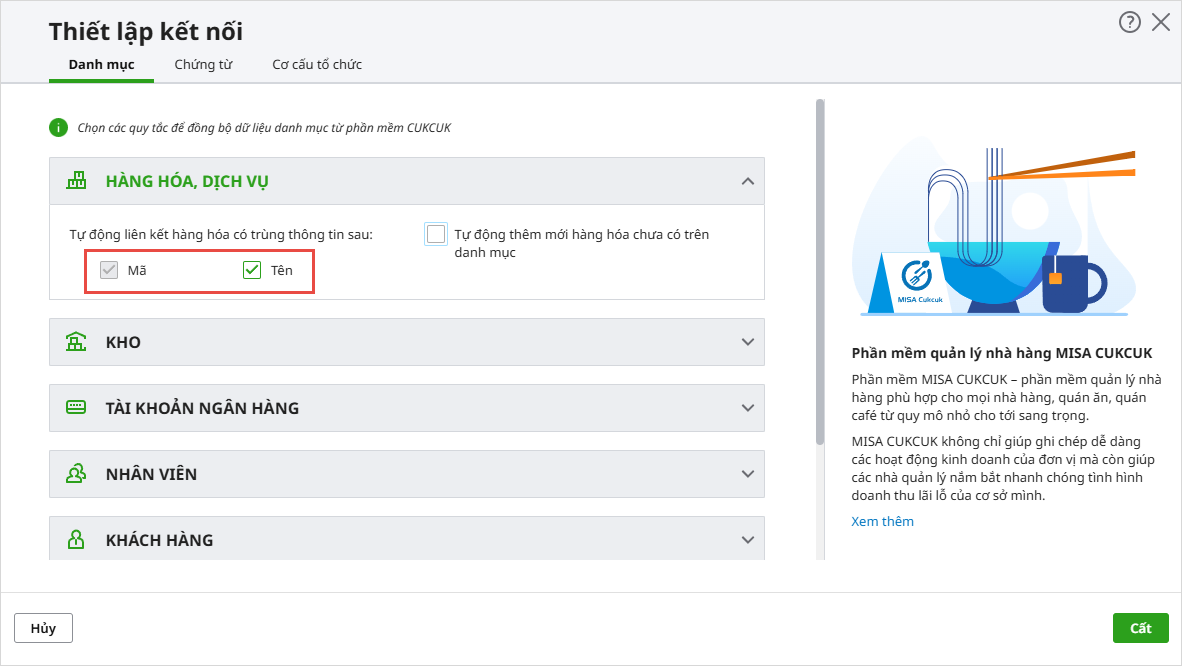The width and height of the screenshot is (1182, 666).
Task: Switch to the Chứng từ tab
Action: [203, 65]
